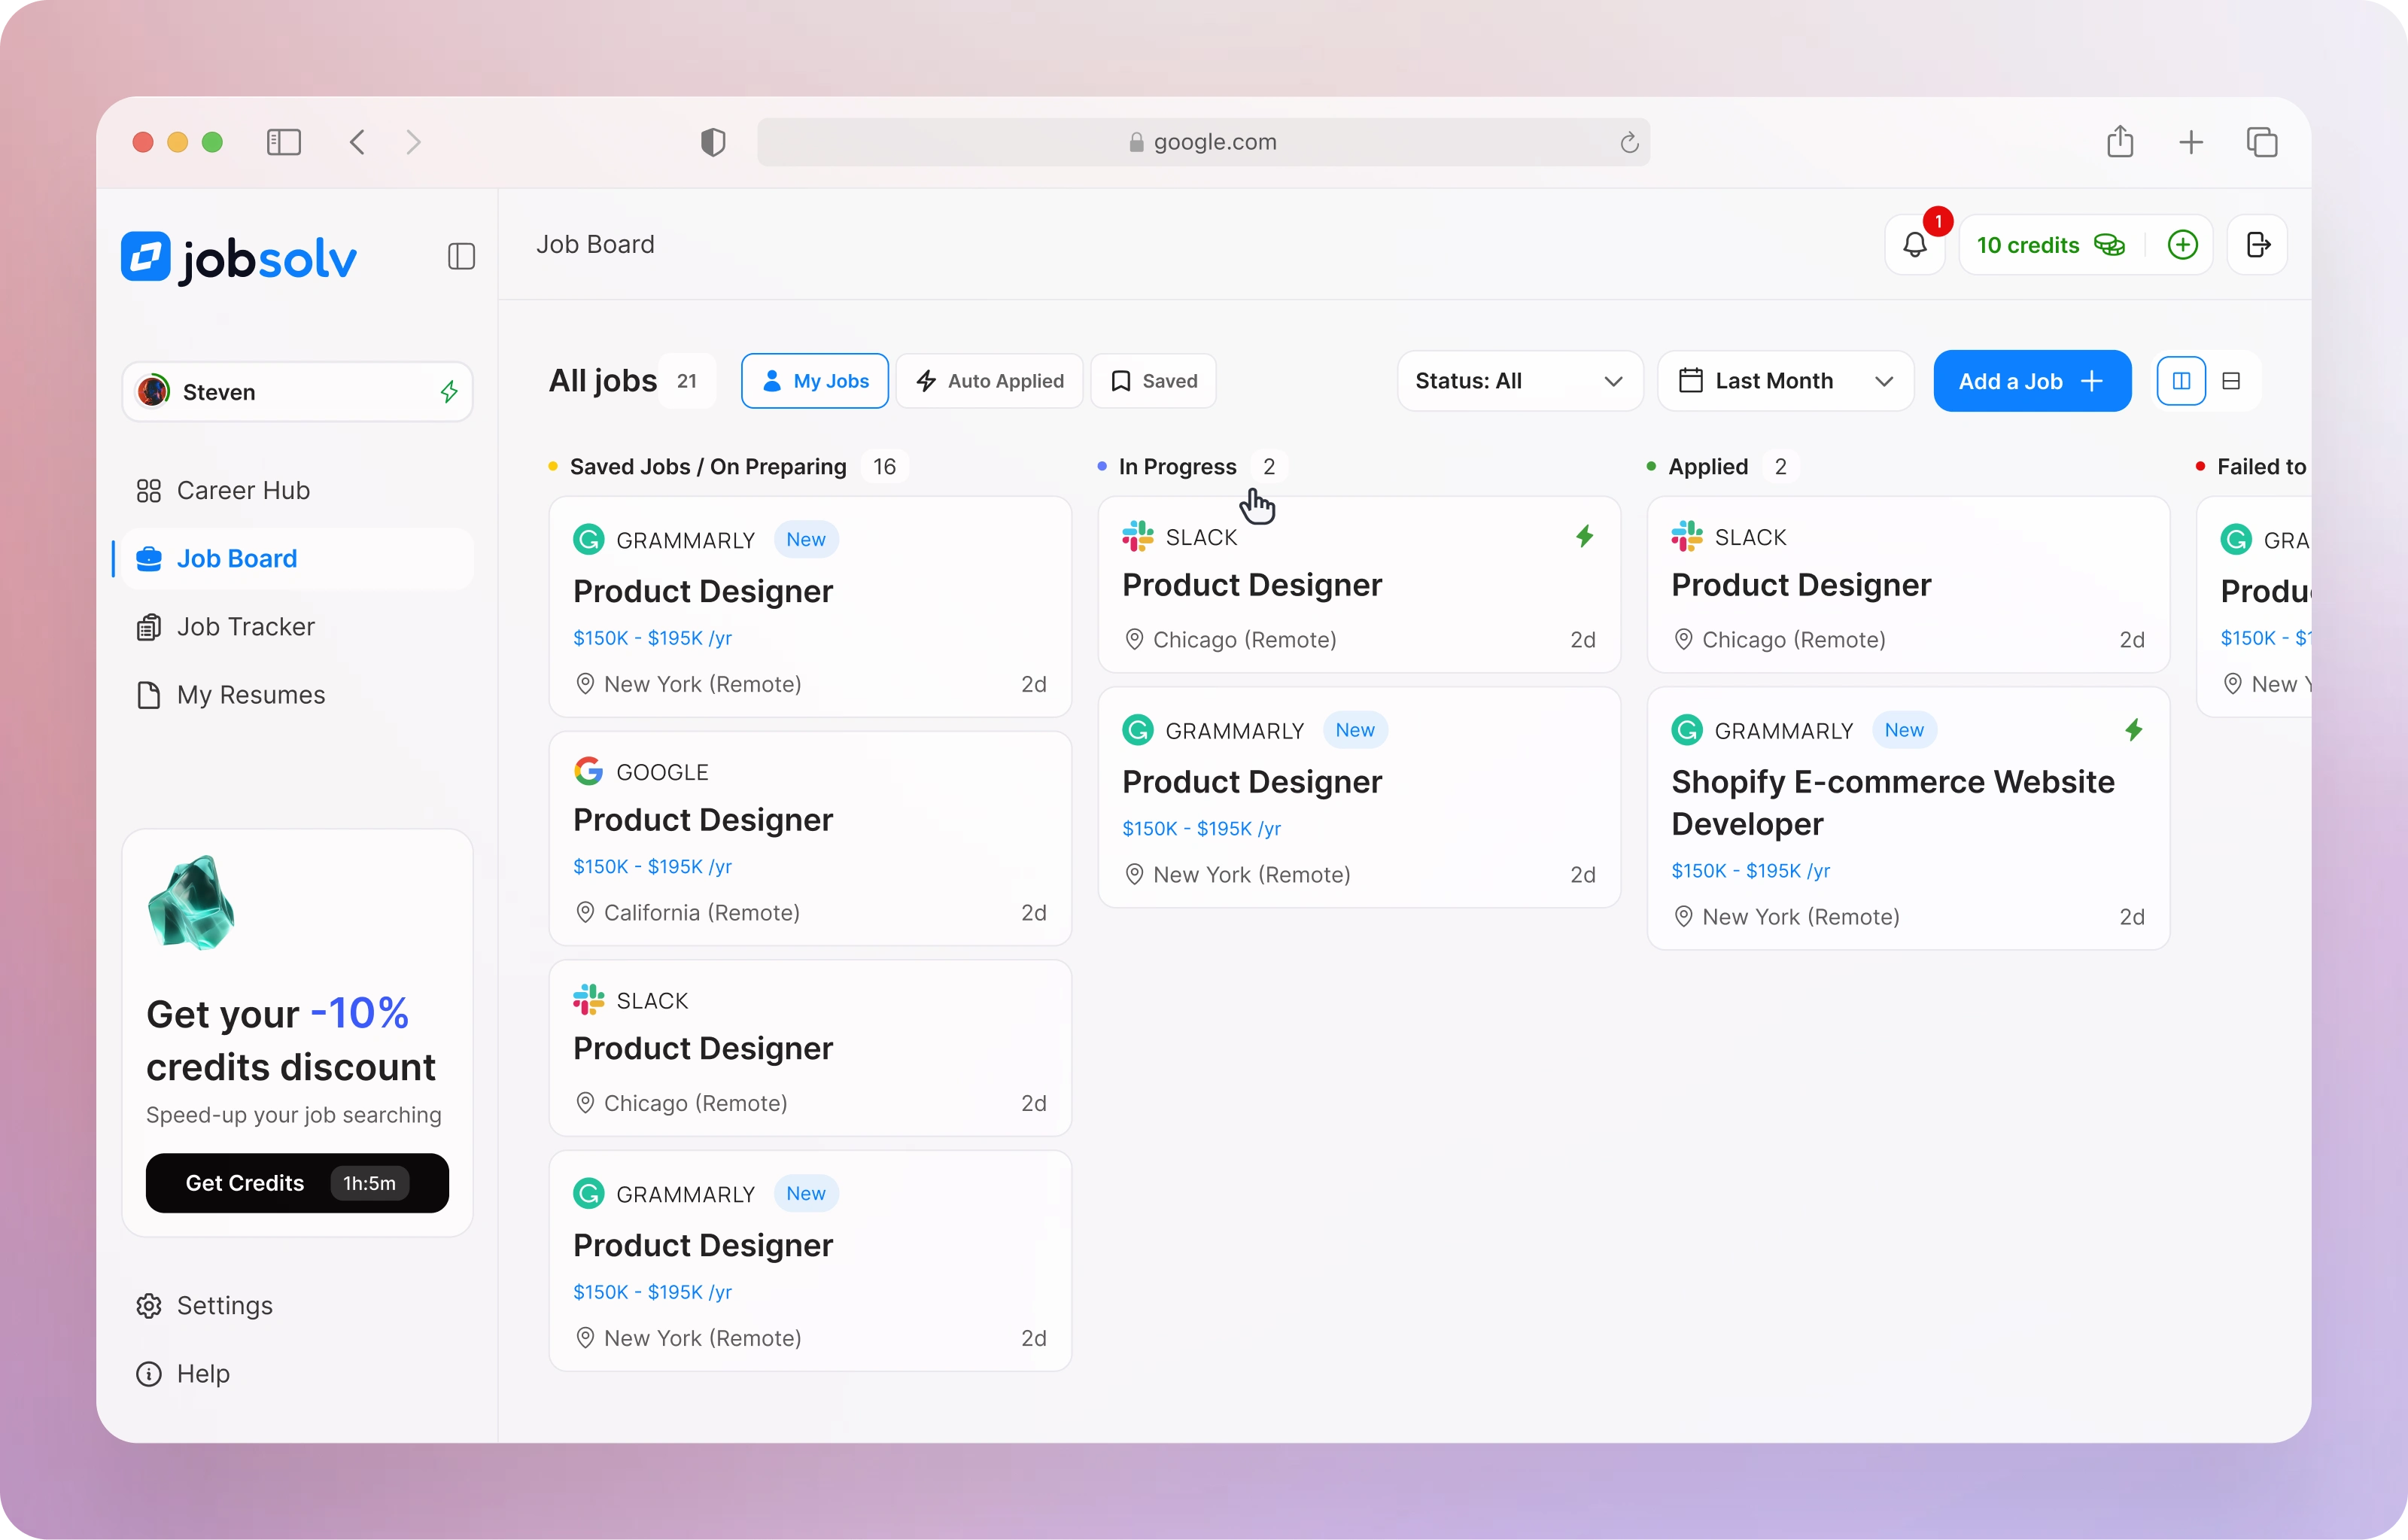Viewport: 2408px width, 1540px height.
Task: Open the Google Product Designer job card
Action: 809,838
